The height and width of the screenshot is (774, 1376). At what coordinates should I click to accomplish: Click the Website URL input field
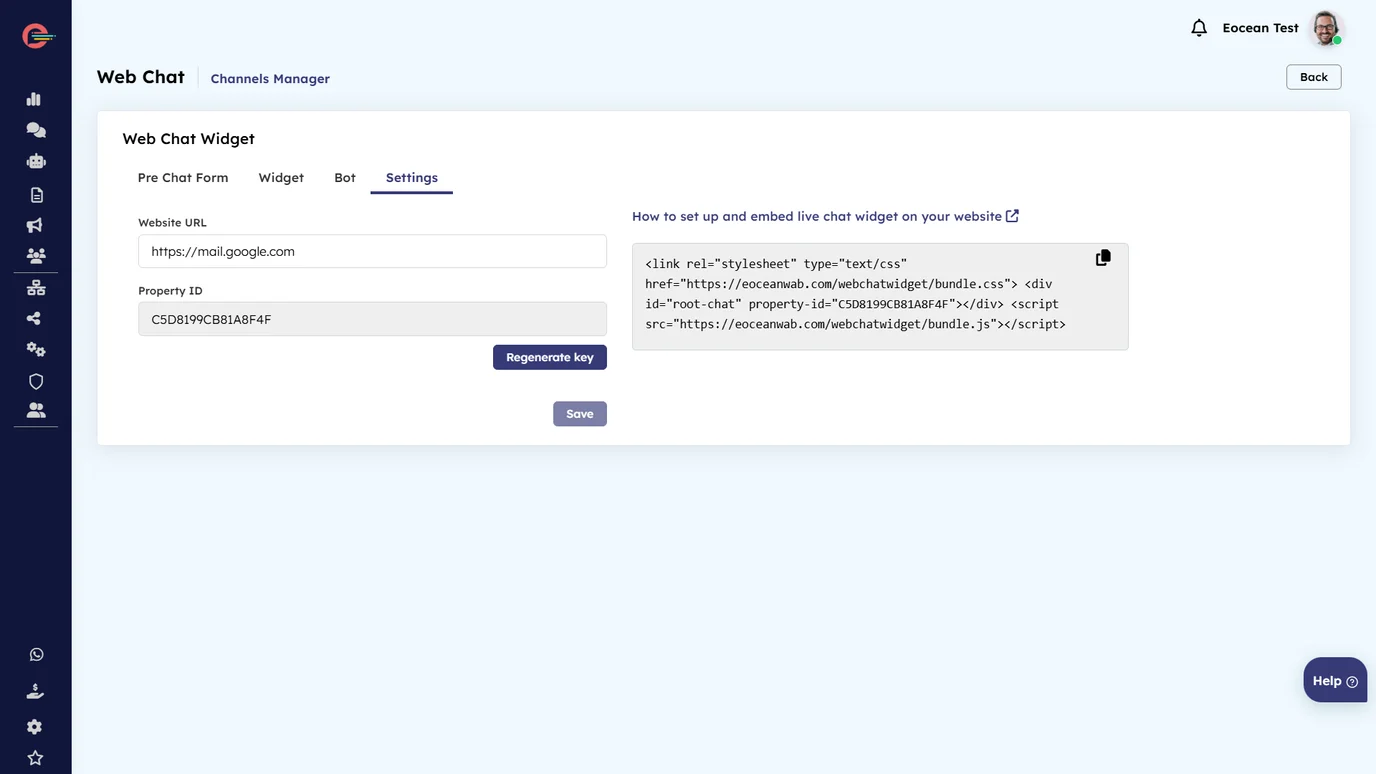click(x=372, y=252)
